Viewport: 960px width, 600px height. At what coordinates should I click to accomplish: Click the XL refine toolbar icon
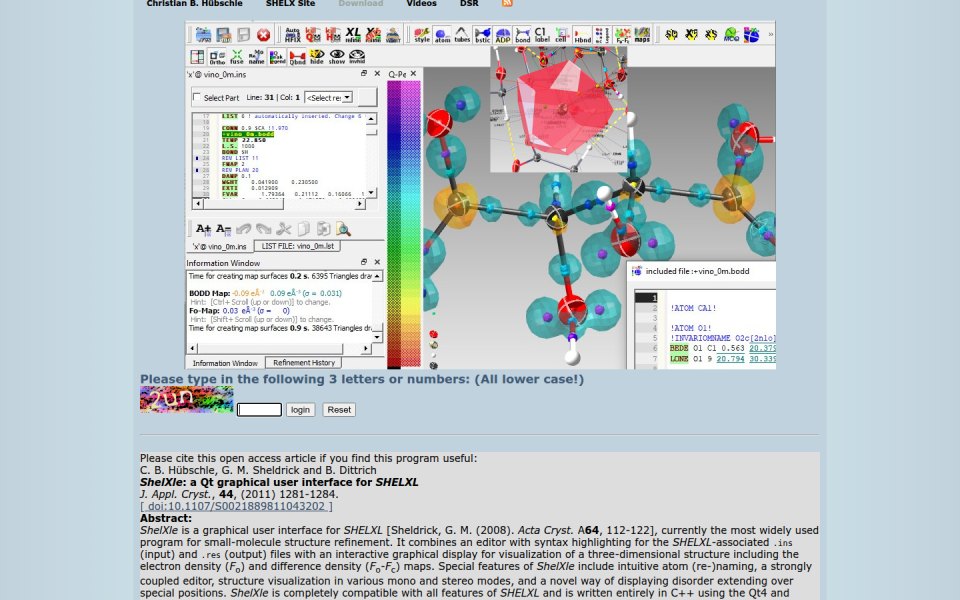[353, 35]
